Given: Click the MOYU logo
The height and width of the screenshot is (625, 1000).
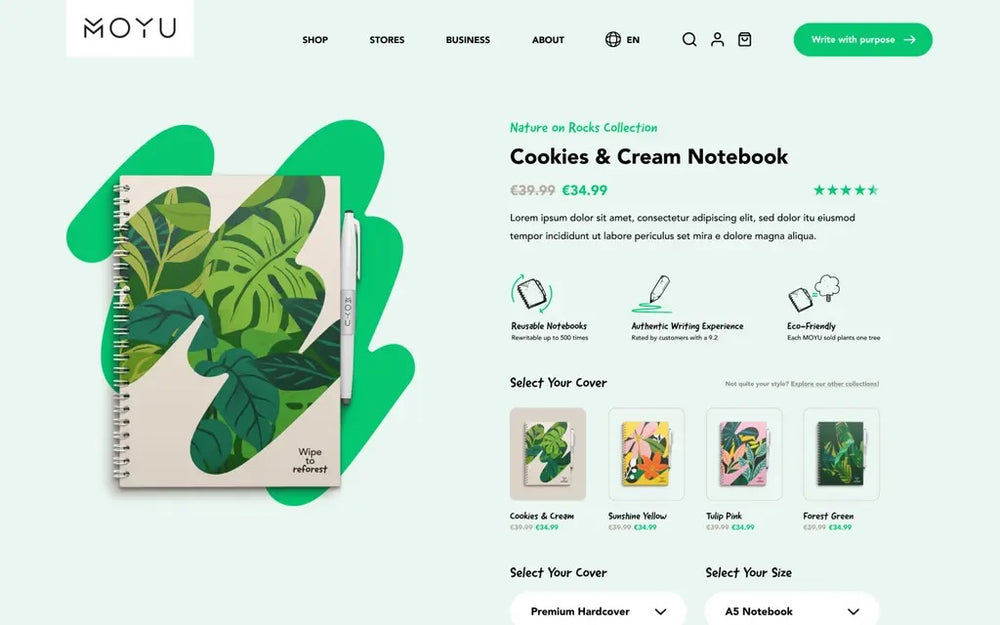Looking at the screenshot, I should [130, 28].
